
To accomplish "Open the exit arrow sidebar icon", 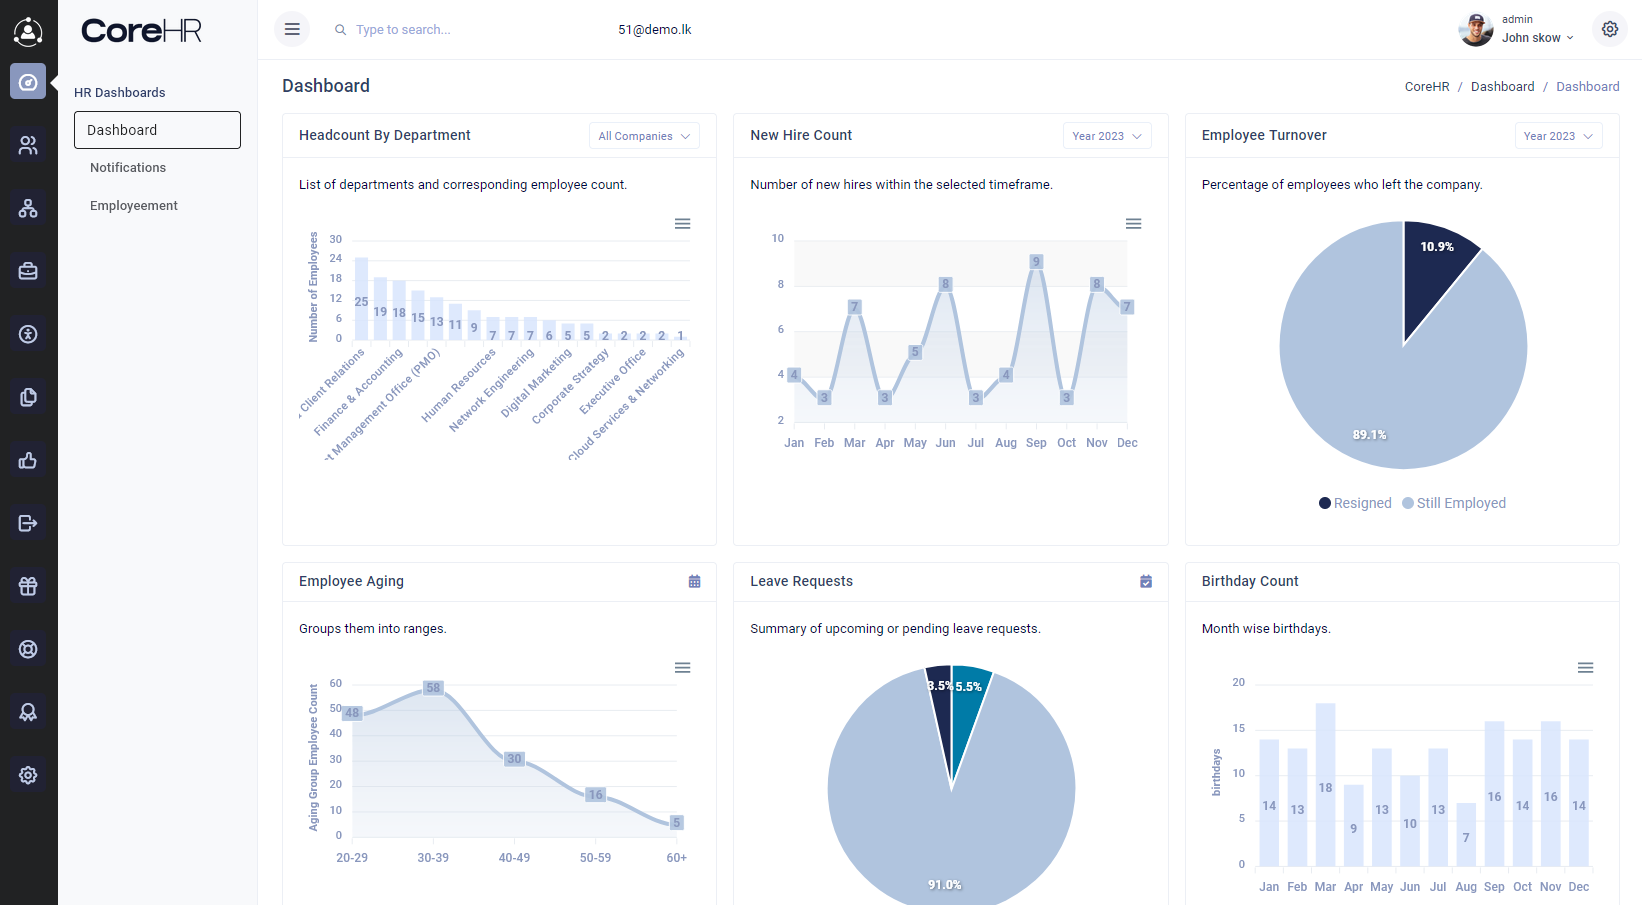I will (28, 523).
